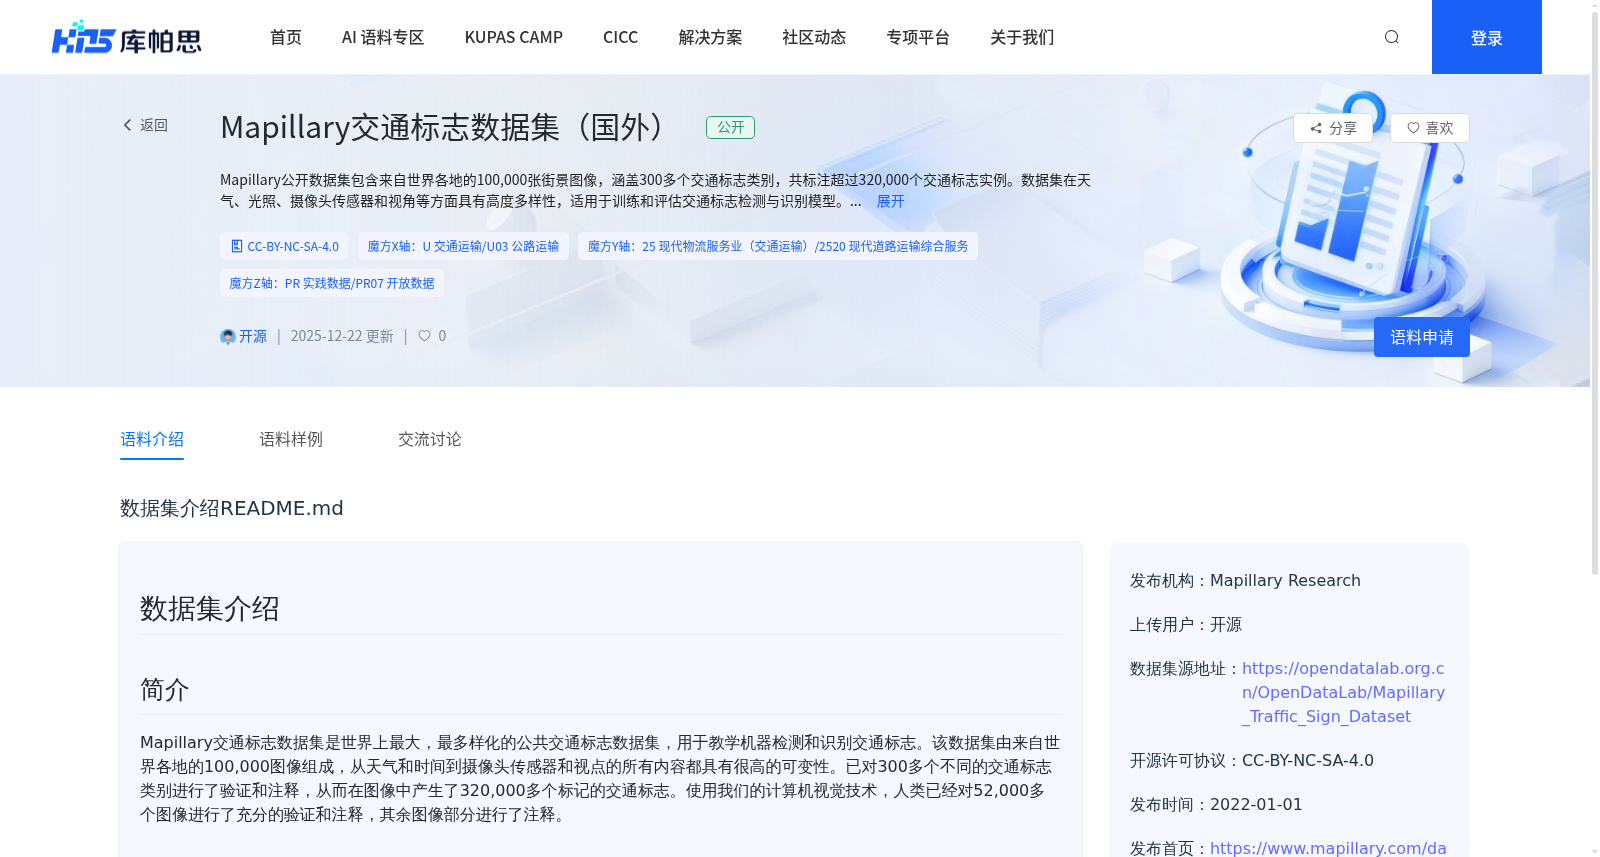Switch to the 语料样例 tab

point(291,439)
